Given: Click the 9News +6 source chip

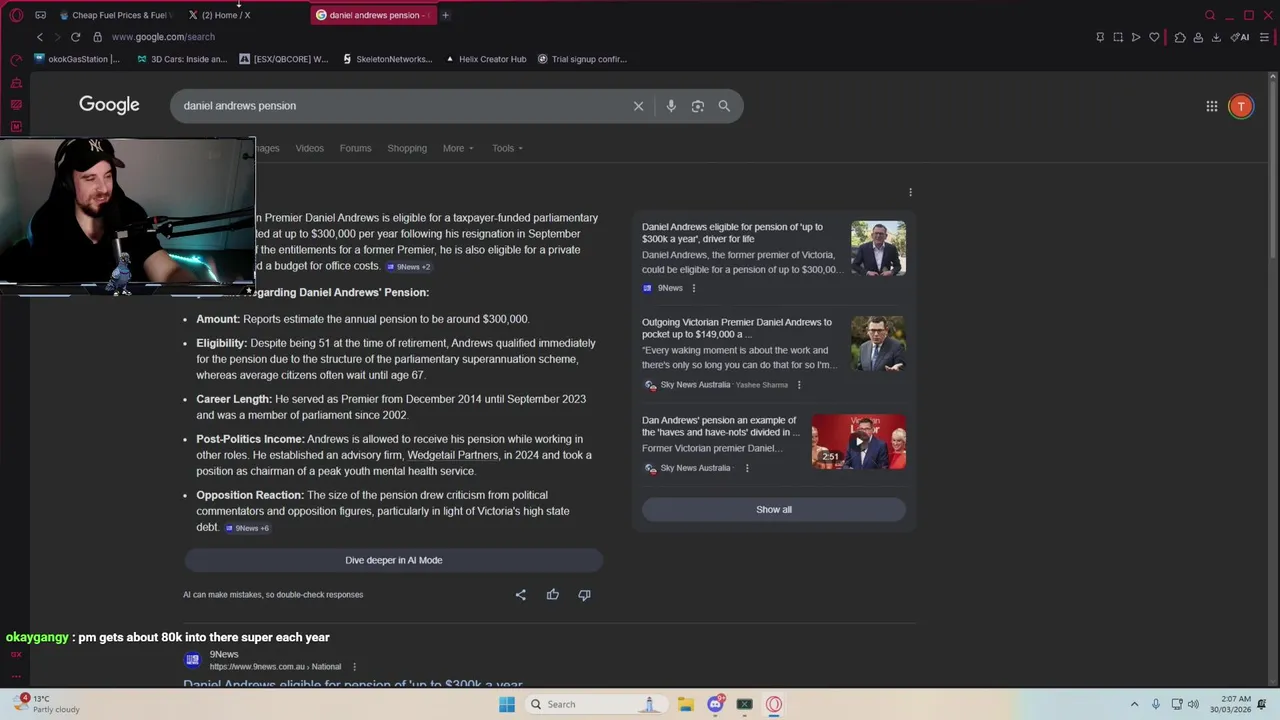Looking at the screenshot, I should point(247,528).
